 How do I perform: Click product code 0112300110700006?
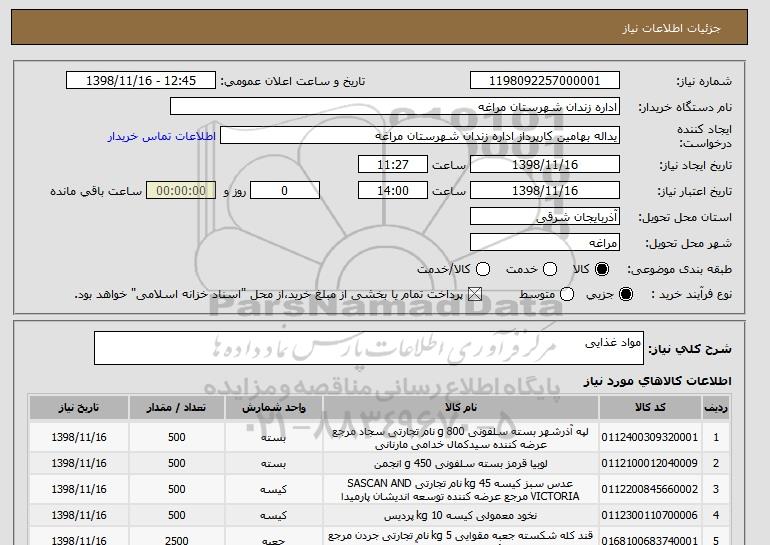click(650, 516)
